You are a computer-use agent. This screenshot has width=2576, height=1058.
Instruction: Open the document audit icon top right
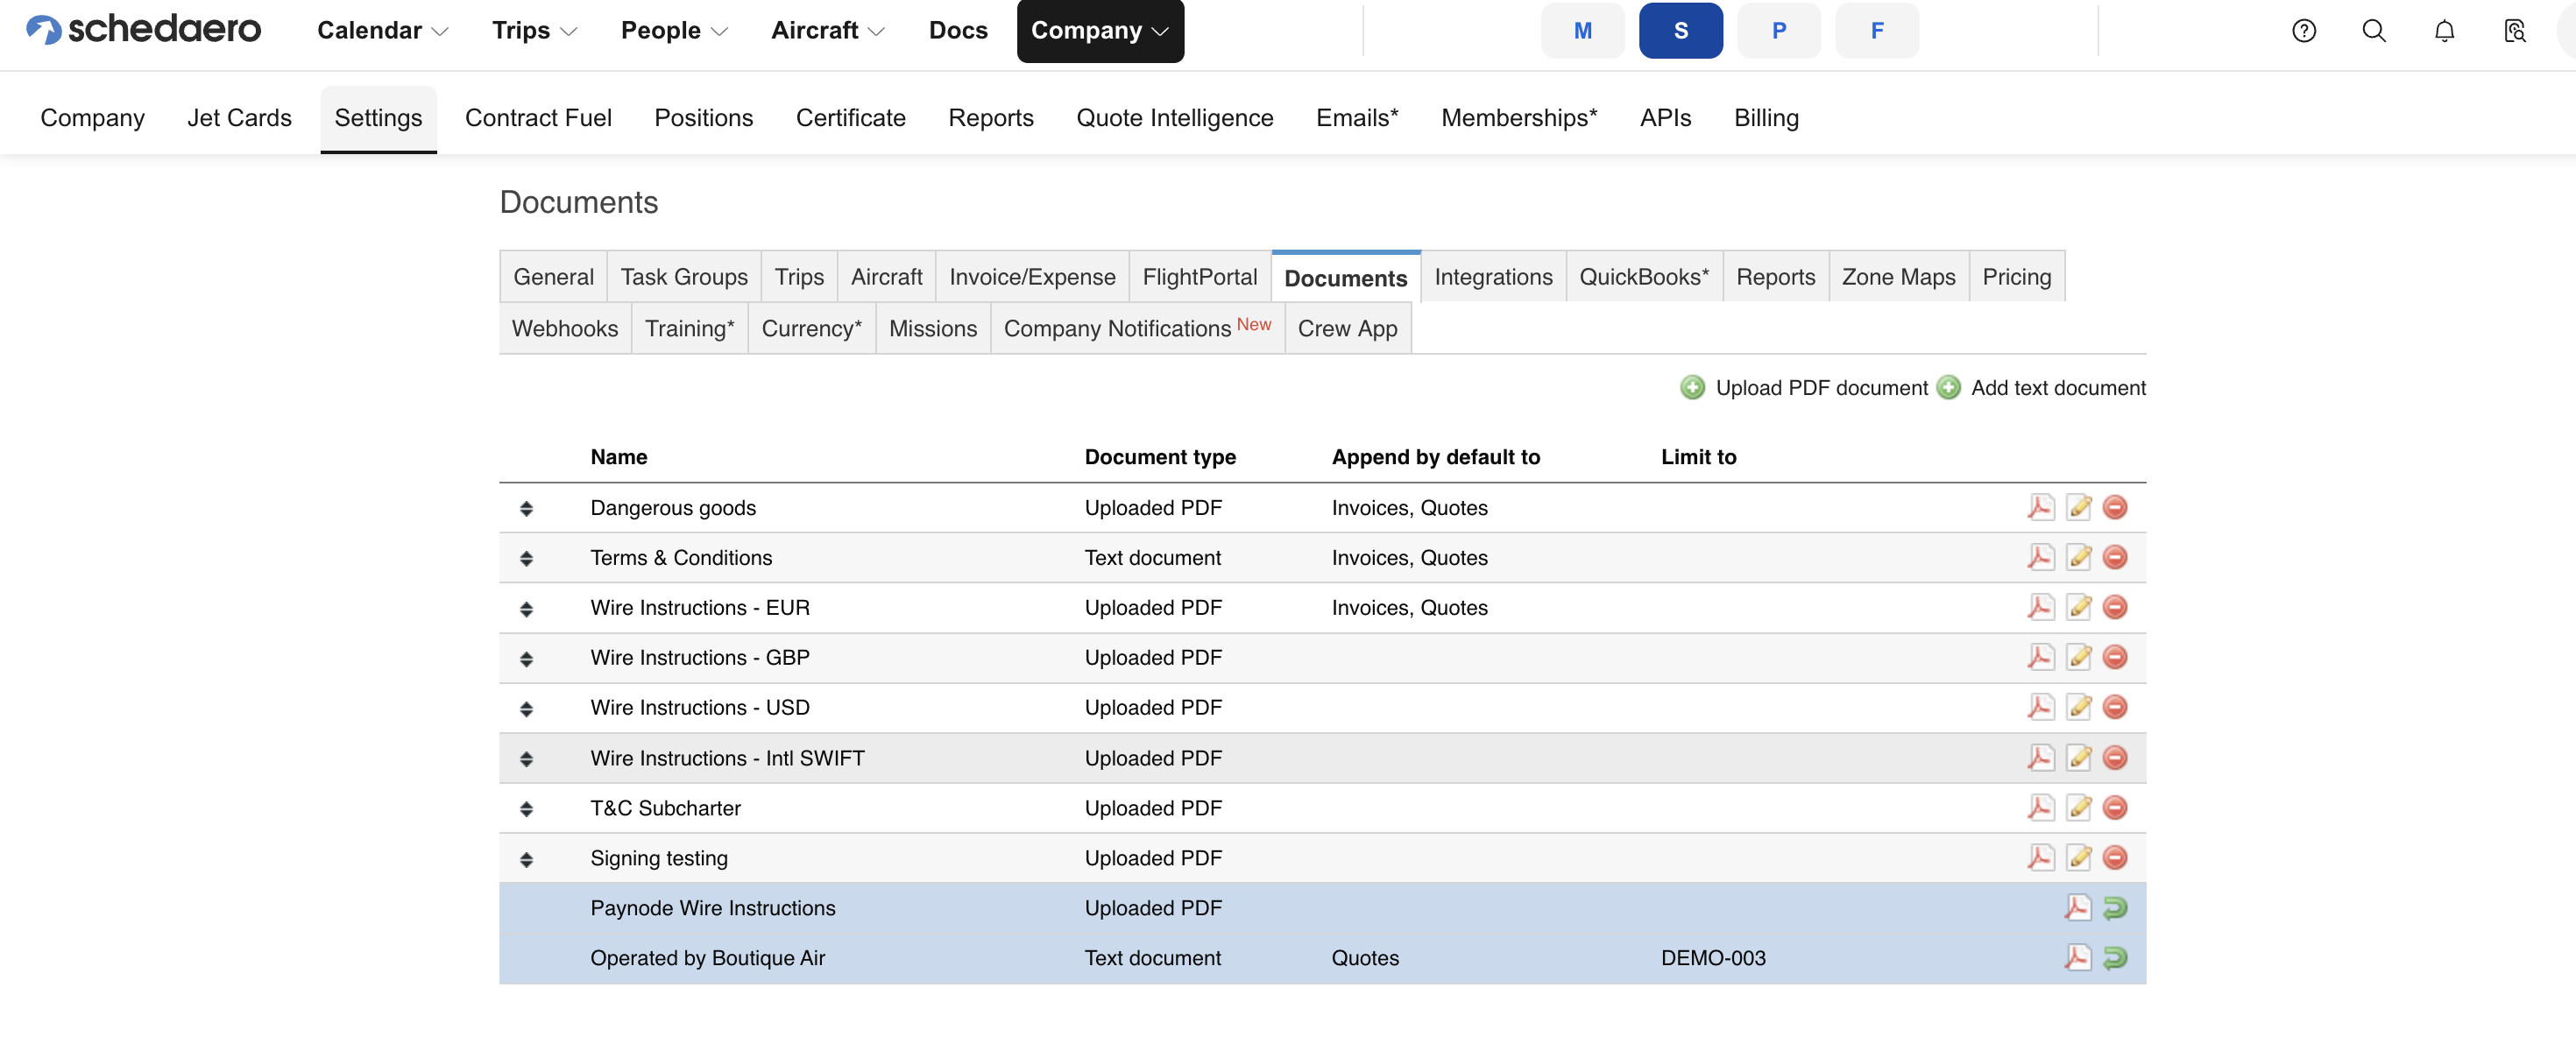(2515, 31)
